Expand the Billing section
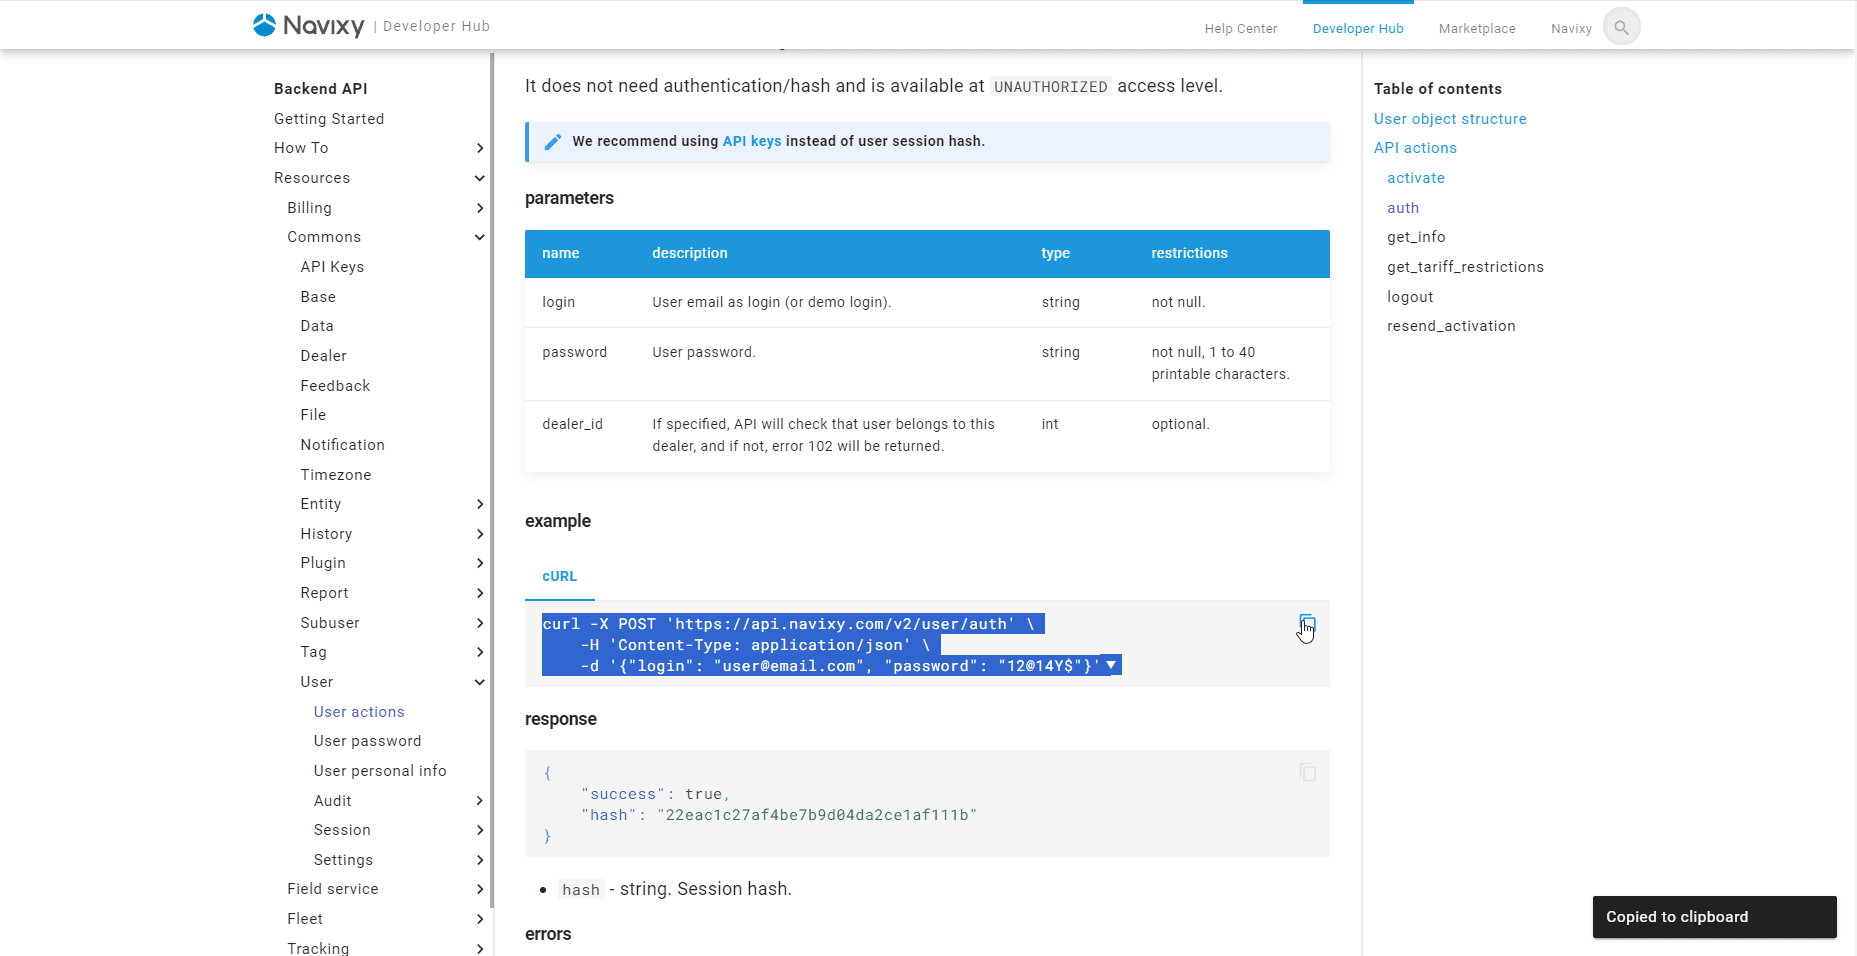1857x956 pixels. (480, 208)
